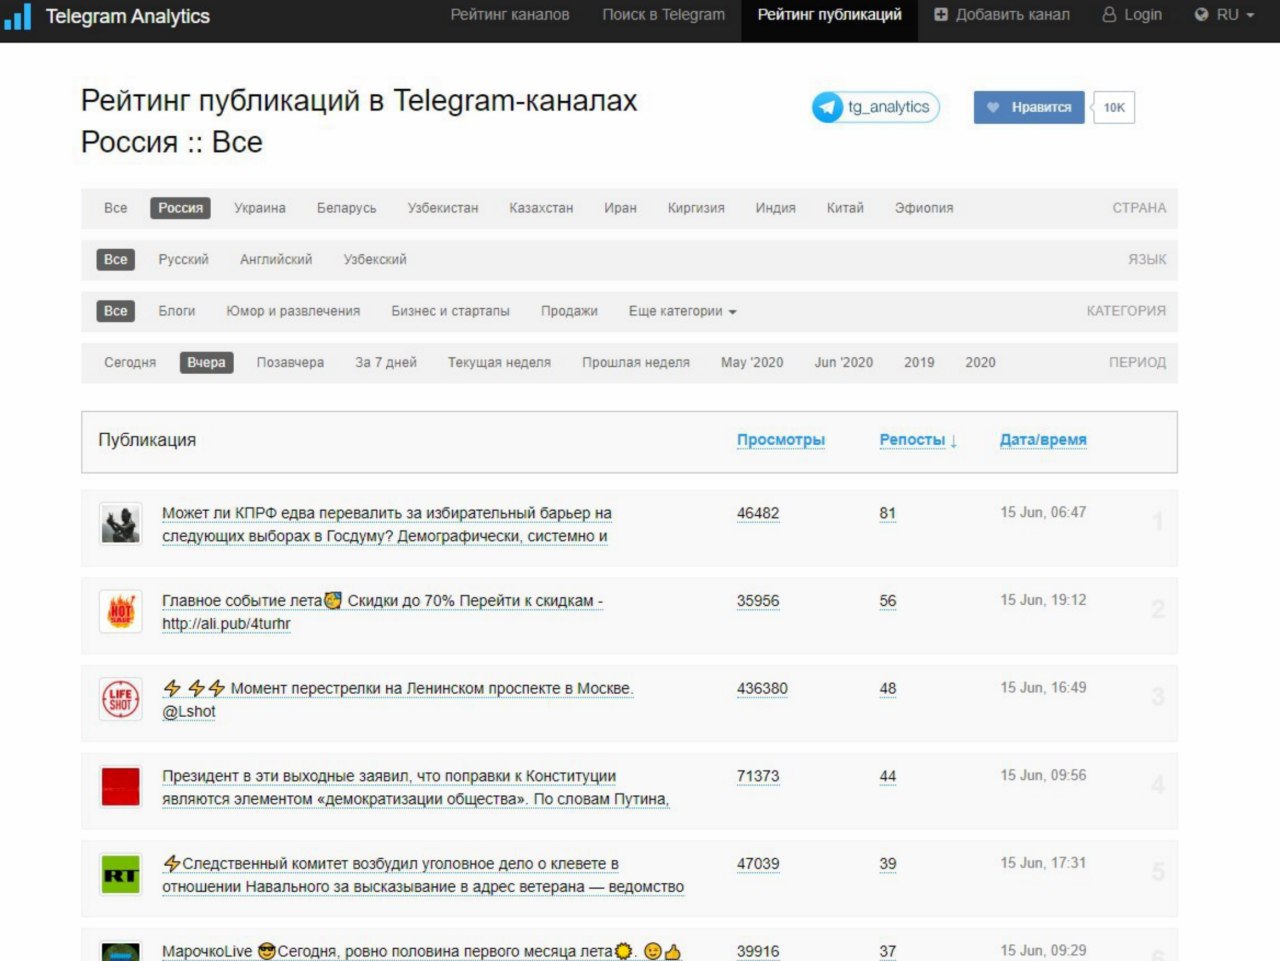The width and height of the screenshot is (1280, 961).
Task: Click the 10K likes counter
Action: click(1114, 107)
